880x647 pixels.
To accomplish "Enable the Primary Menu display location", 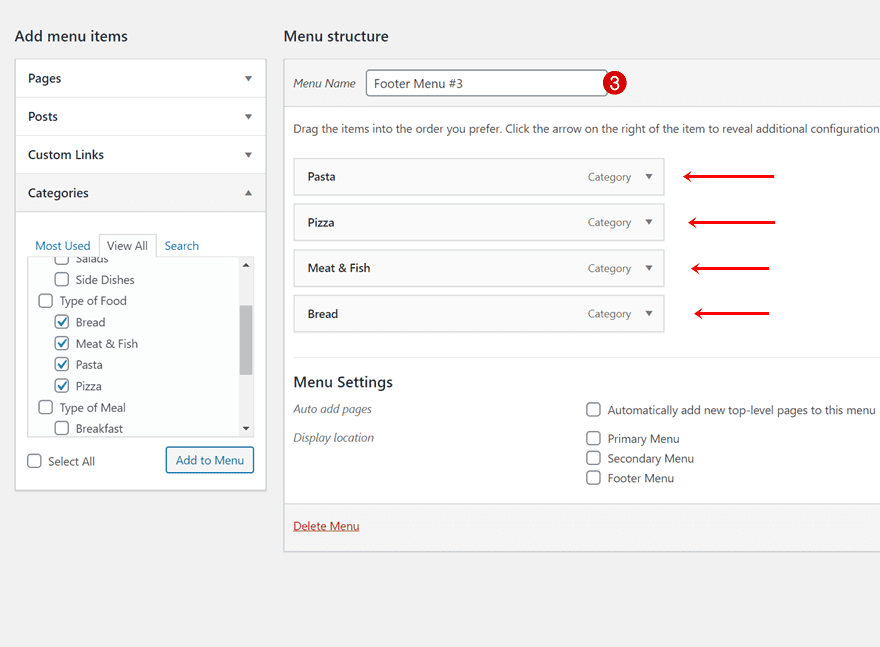I will coord(593,438).
